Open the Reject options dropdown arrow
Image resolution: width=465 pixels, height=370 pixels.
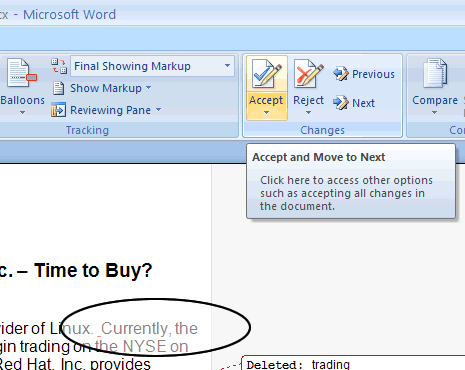pos(308,113)
